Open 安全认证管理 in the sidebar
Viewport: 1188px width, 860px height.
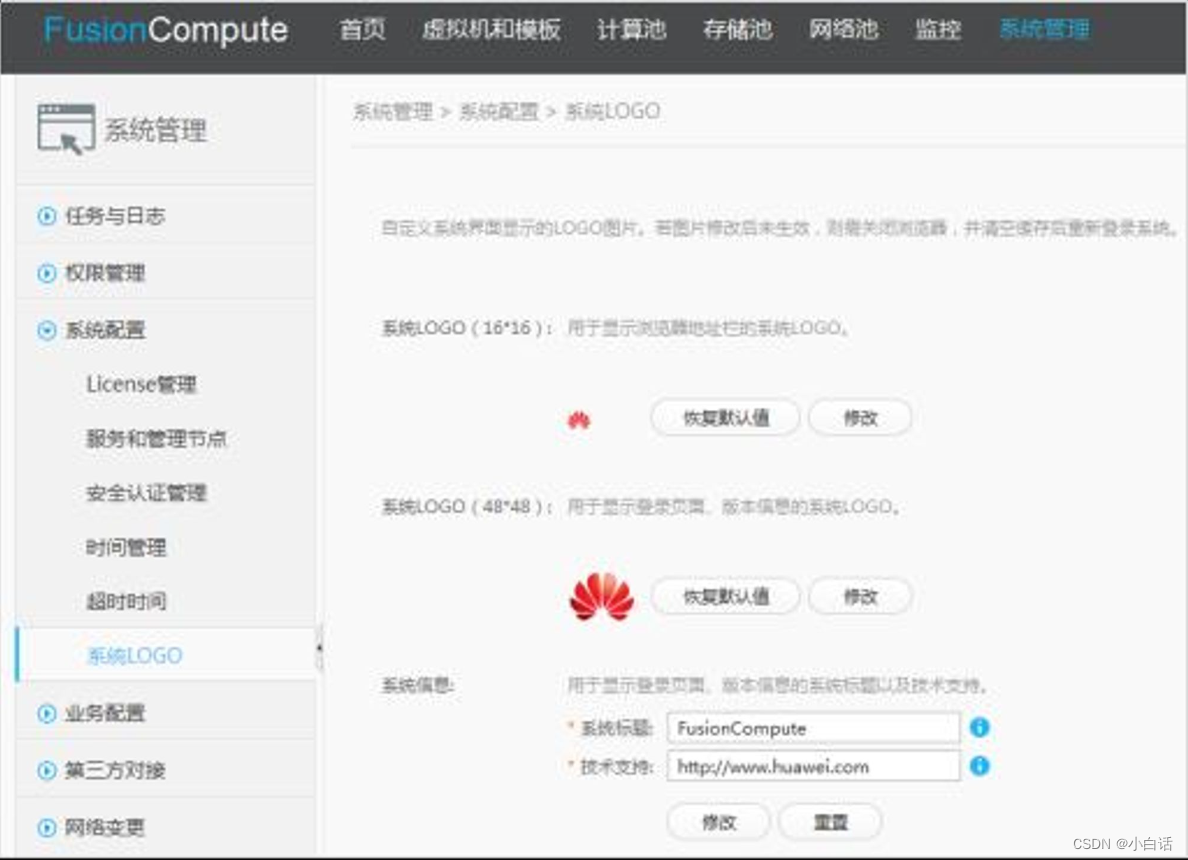[x=146, y=493]
